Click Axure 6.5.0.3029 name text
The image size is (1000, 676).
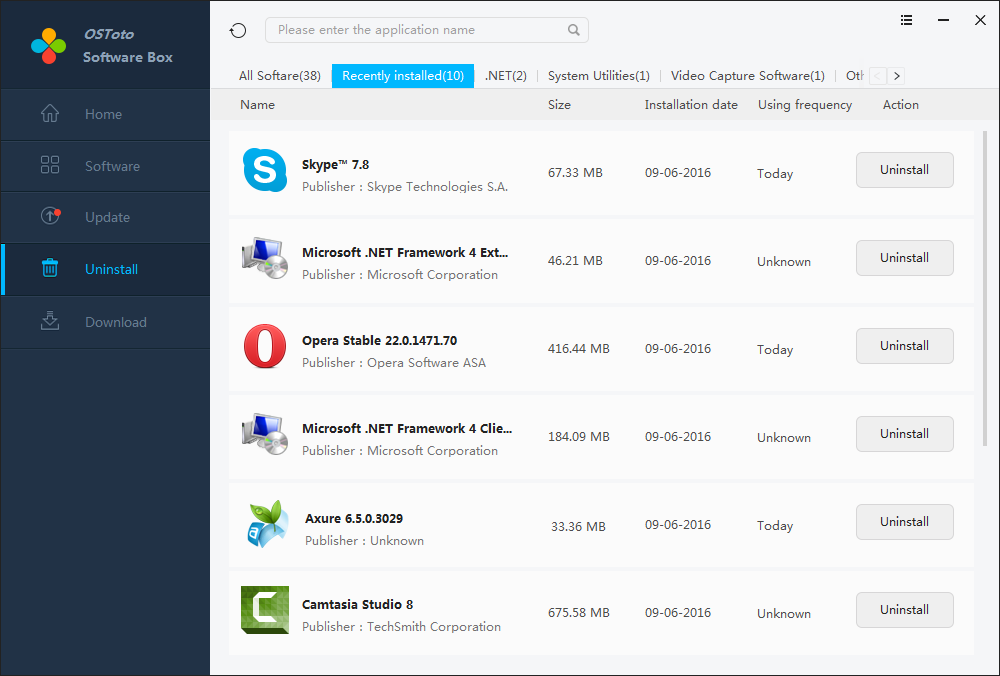point(354,518)
